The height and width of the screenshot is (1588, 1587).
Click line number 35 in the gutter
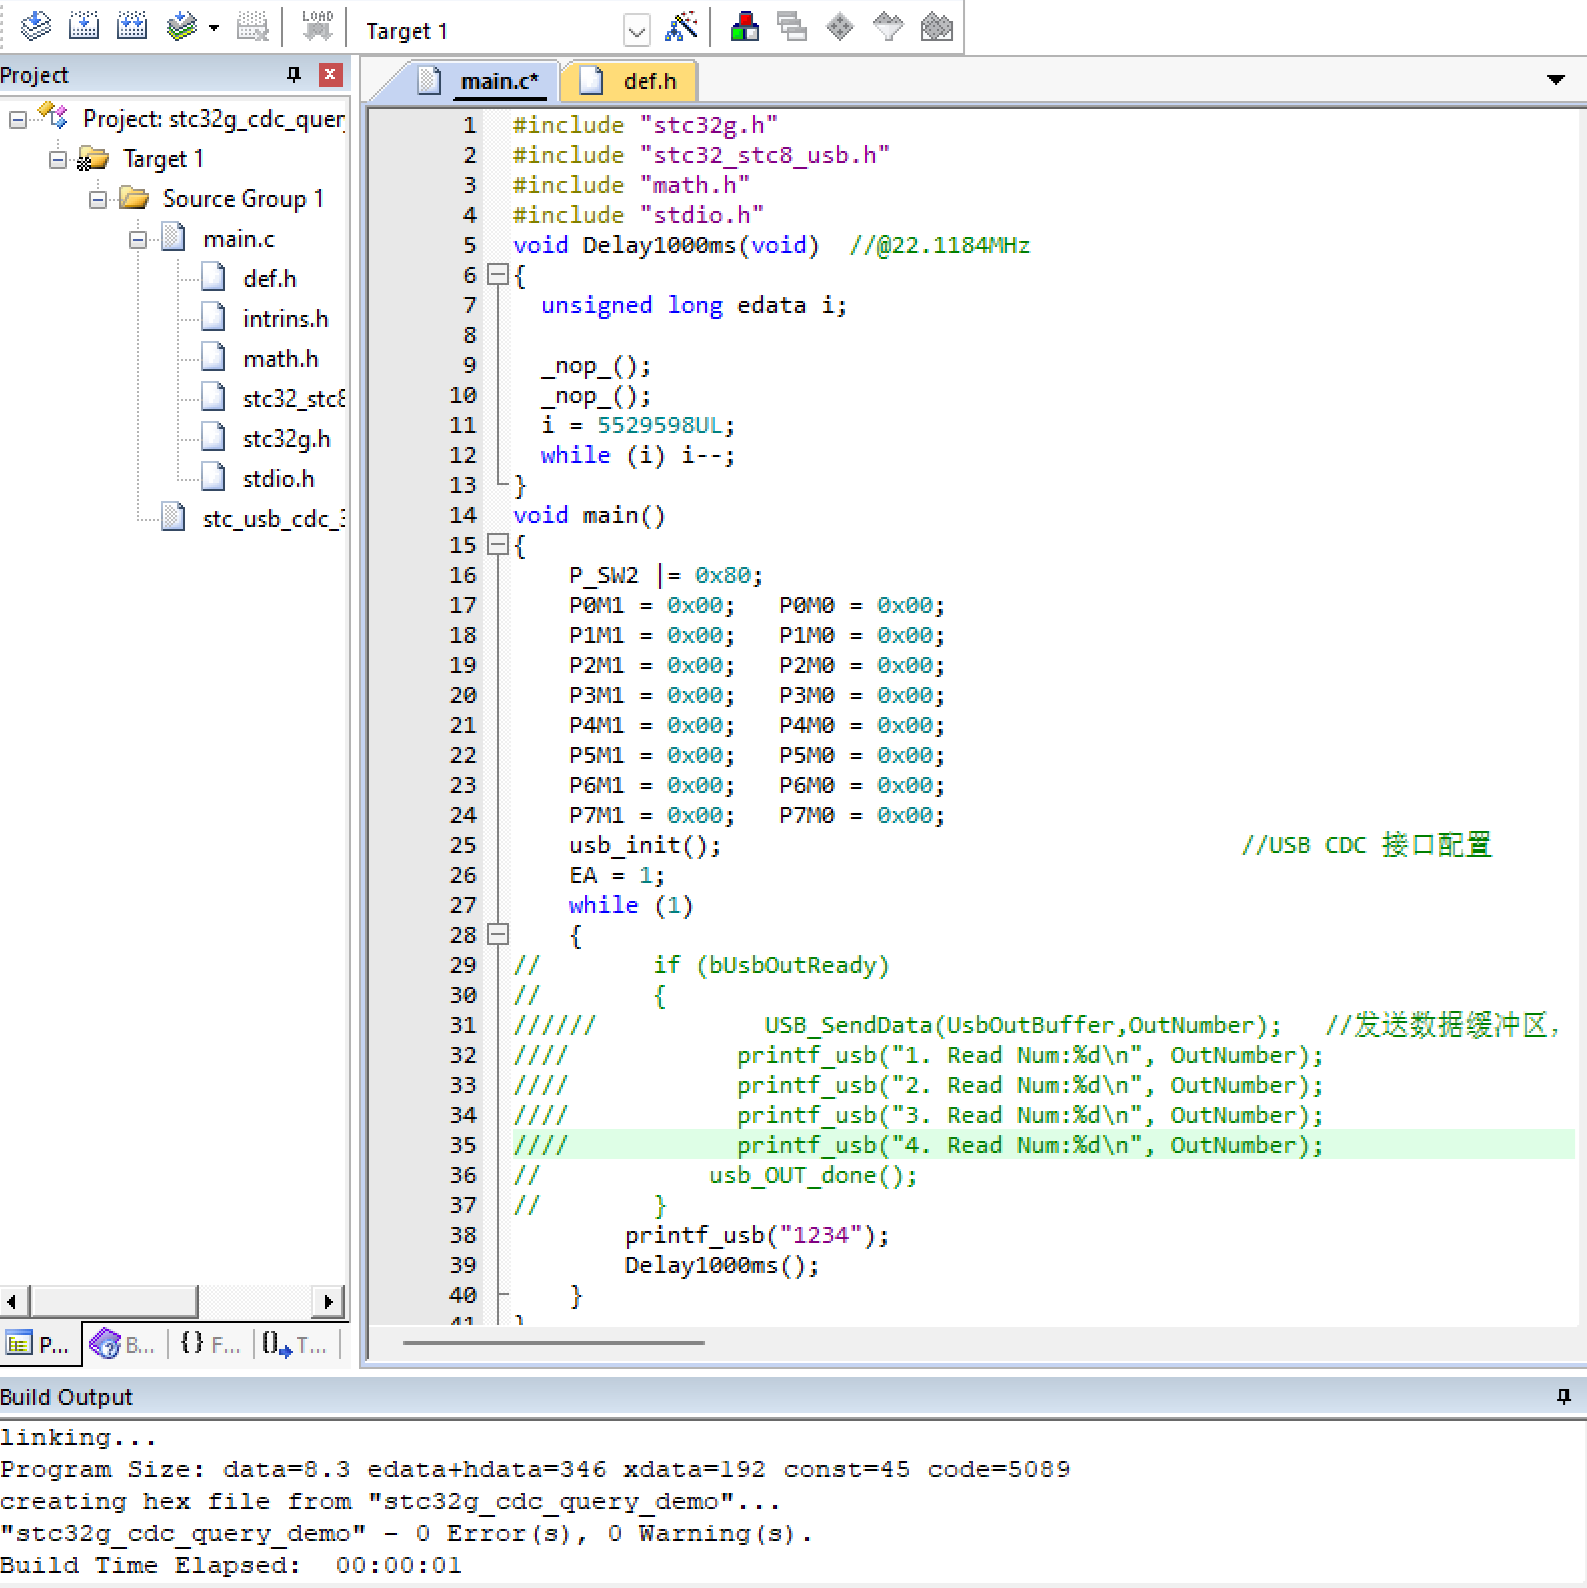point(463,1145)
